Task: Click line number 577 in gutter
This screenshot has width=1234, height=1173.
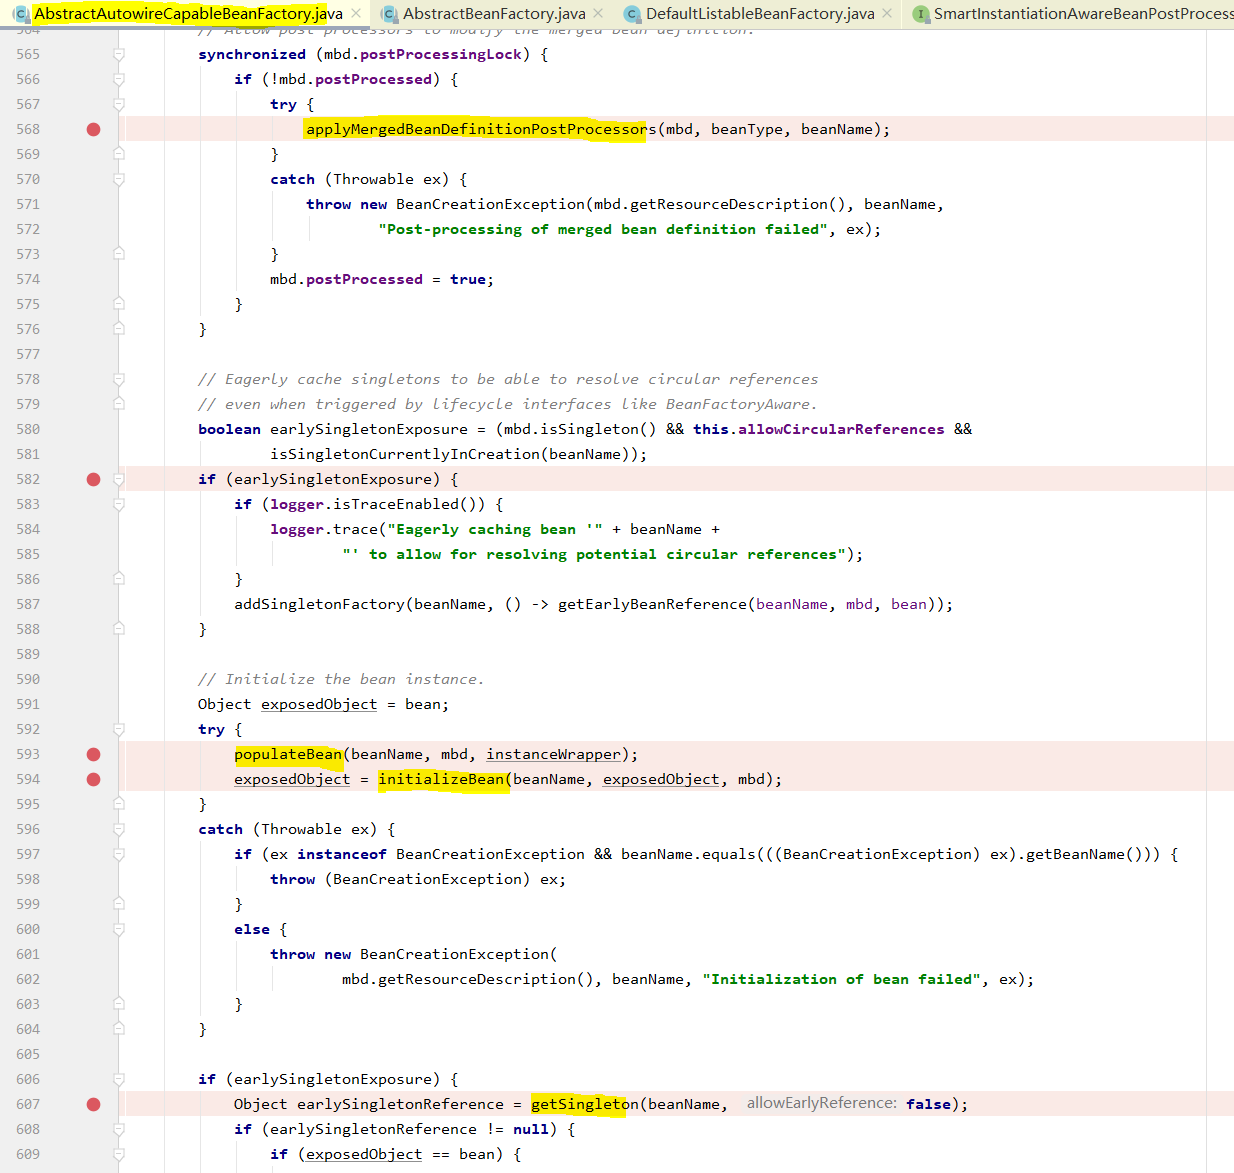Action: pyautogui.click(x=28, y=354)
